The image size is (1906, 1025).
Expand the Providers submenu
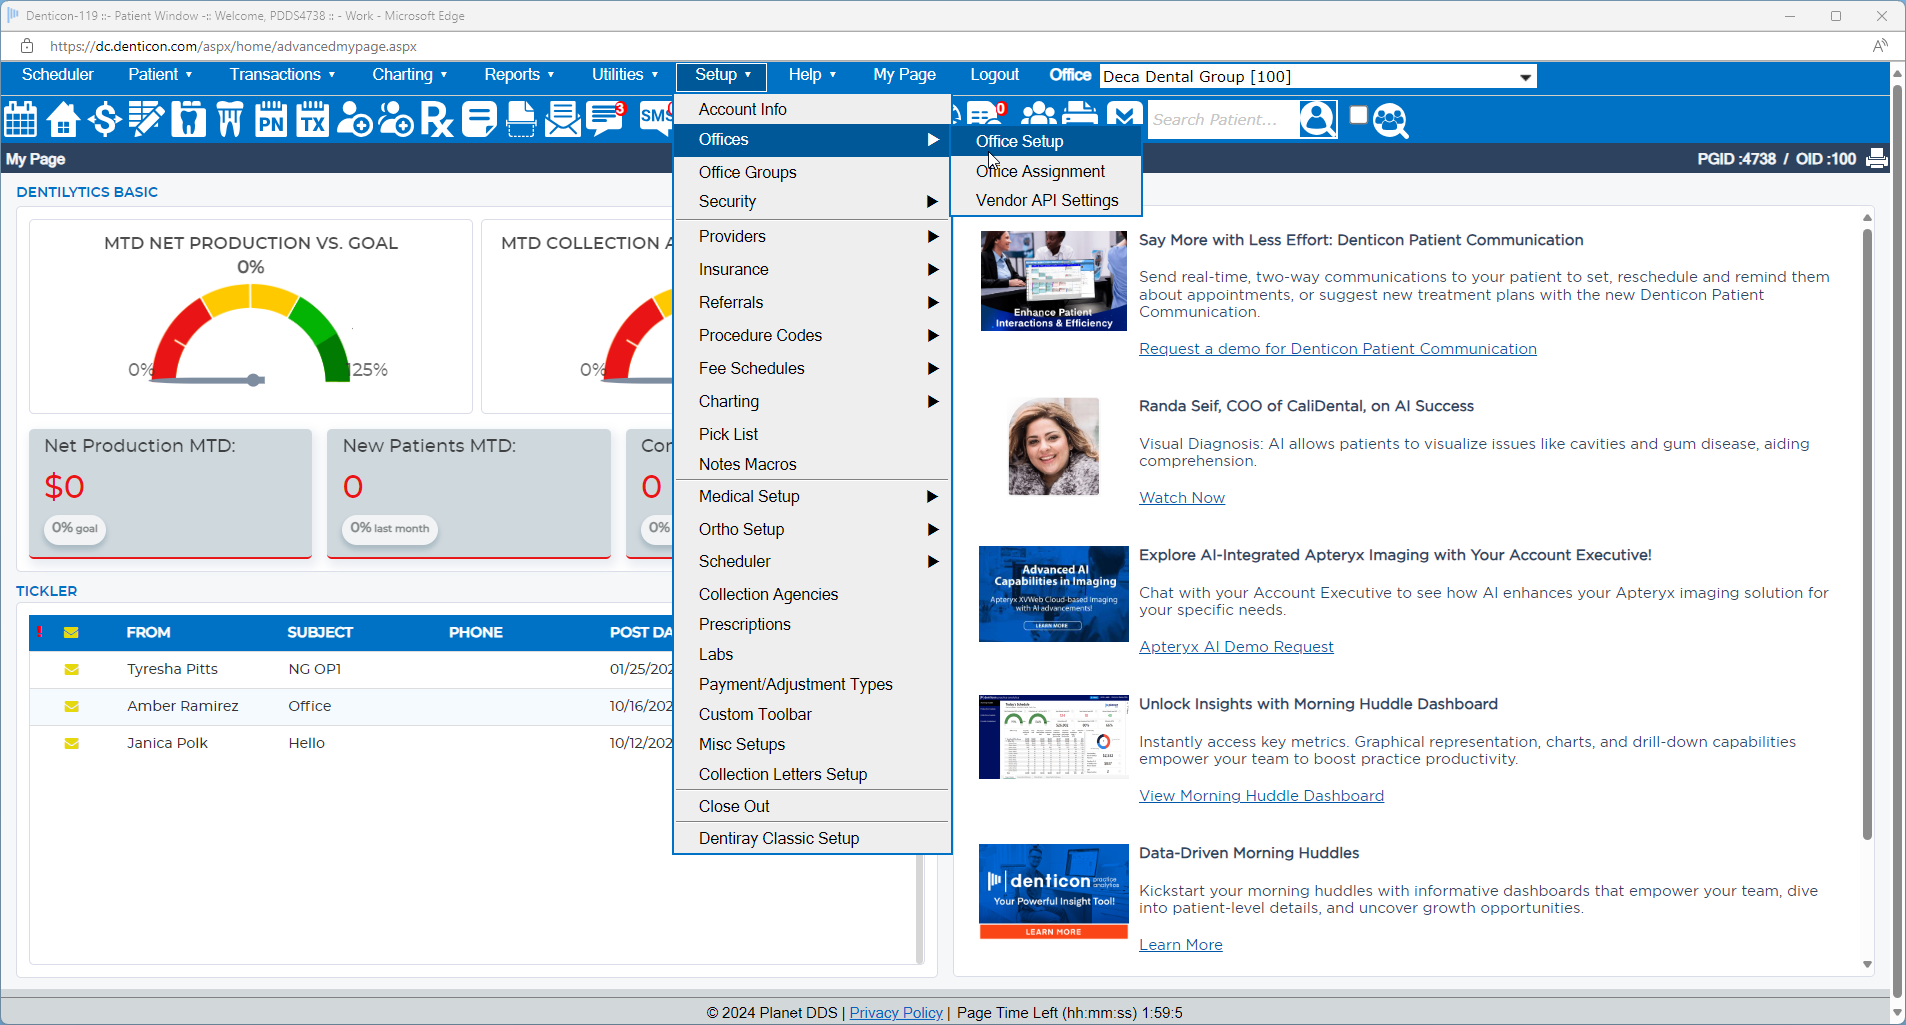tap(813, 236)
